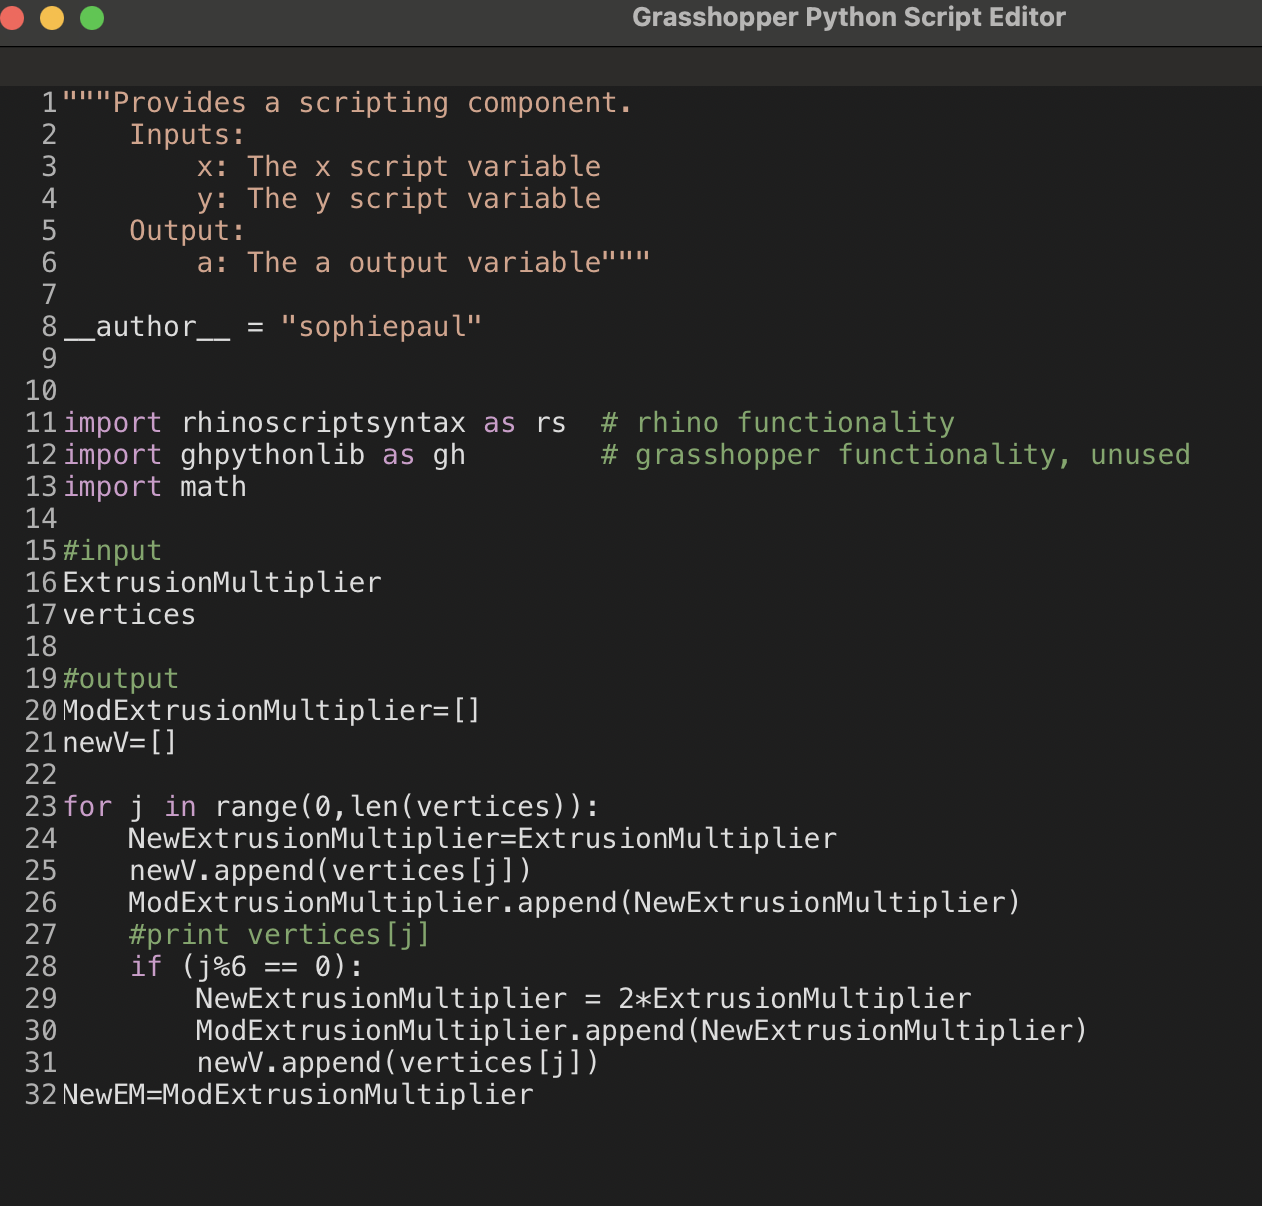Click the import math statement
Viewport: 1262px width, 1206px height.
(x=155, y=486)
